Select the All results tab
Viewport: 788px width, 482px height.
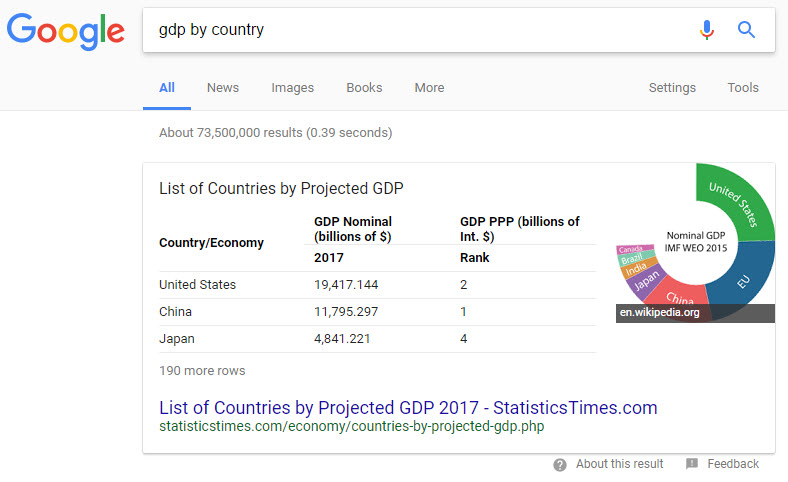tap(167, 88)
